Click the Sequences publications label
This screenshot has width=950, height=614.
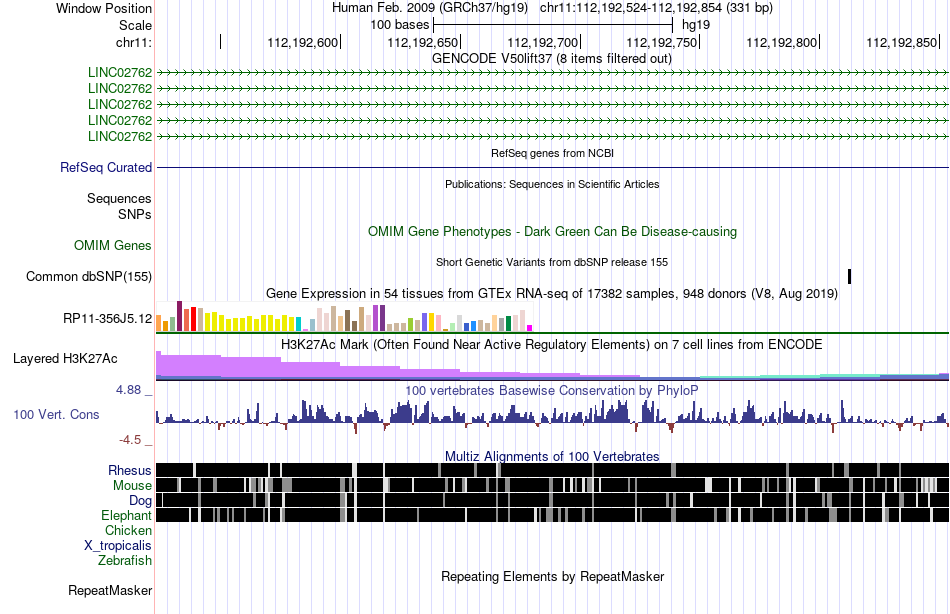[x=119, y=199]
